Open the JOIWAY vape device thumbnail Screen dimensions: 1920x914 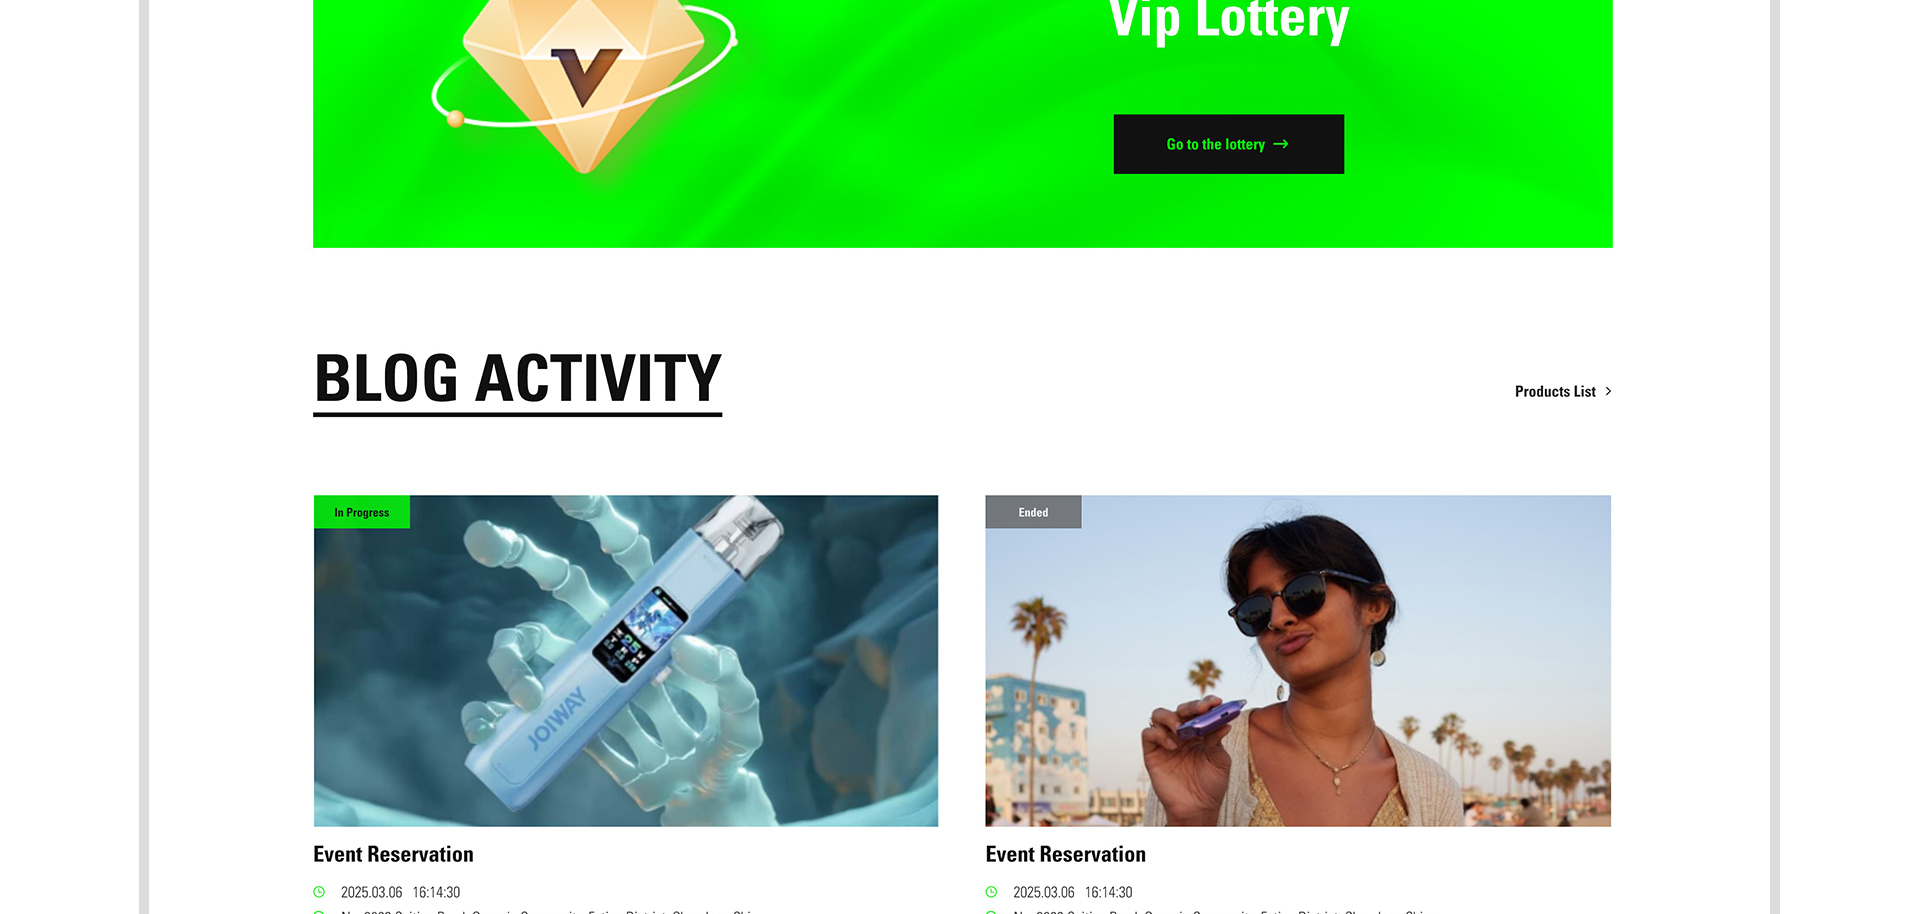coord(626,661)
